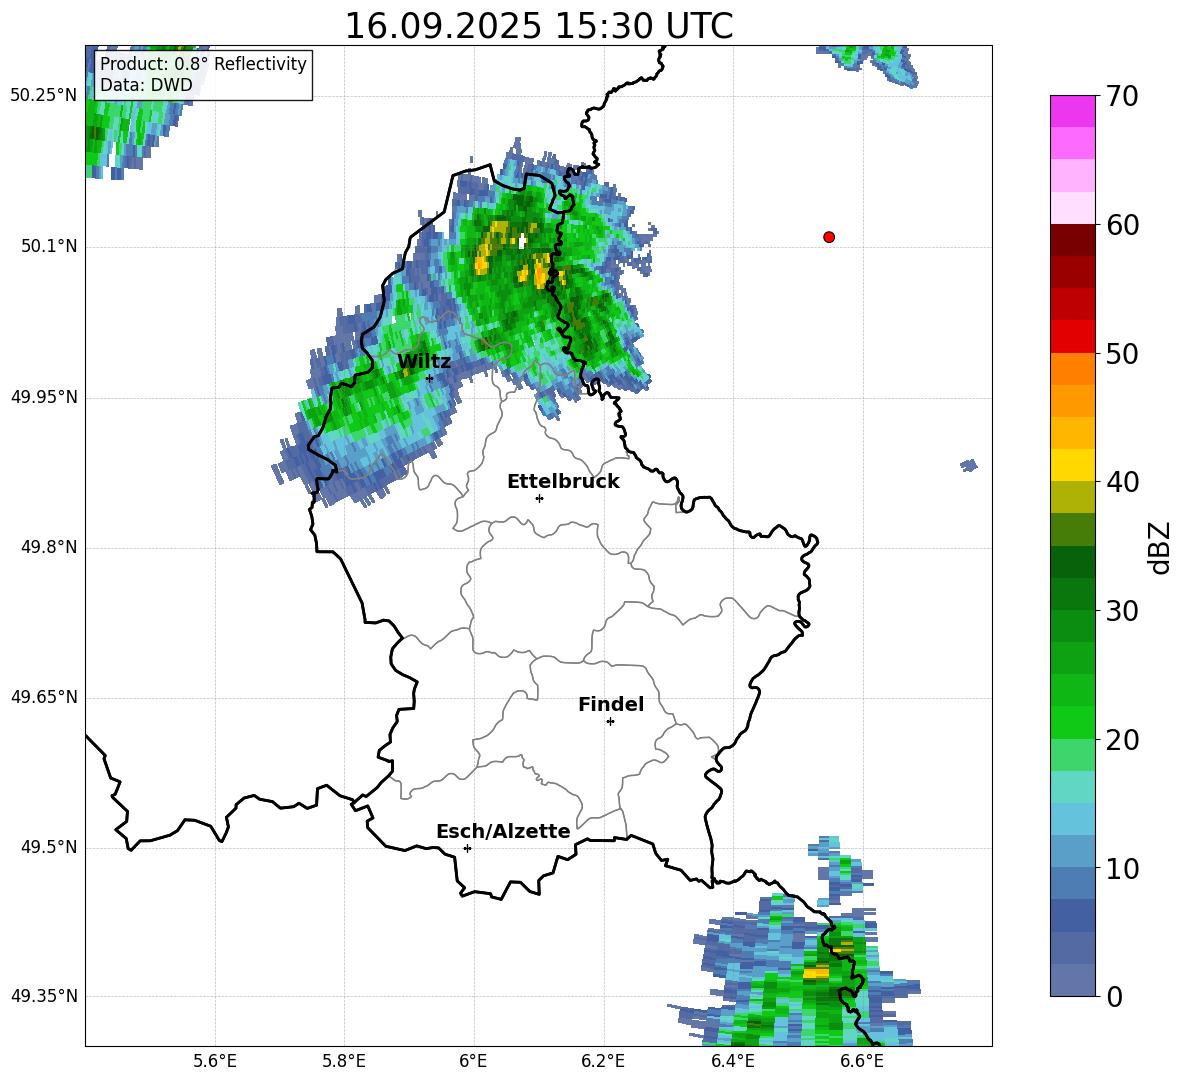
Task: Click the Ettelbruck station cross marker
Action: pos(539,498)
